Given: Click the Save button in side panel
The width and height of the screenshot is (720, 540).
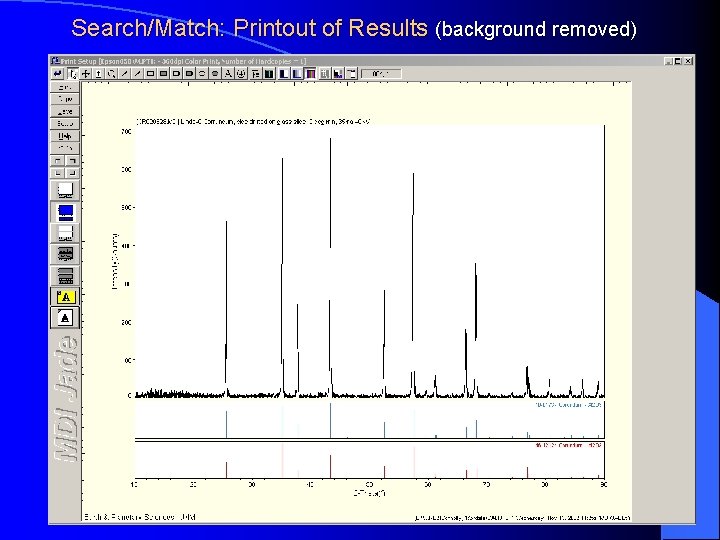Looking at the screenshot, I should (65, 112).
